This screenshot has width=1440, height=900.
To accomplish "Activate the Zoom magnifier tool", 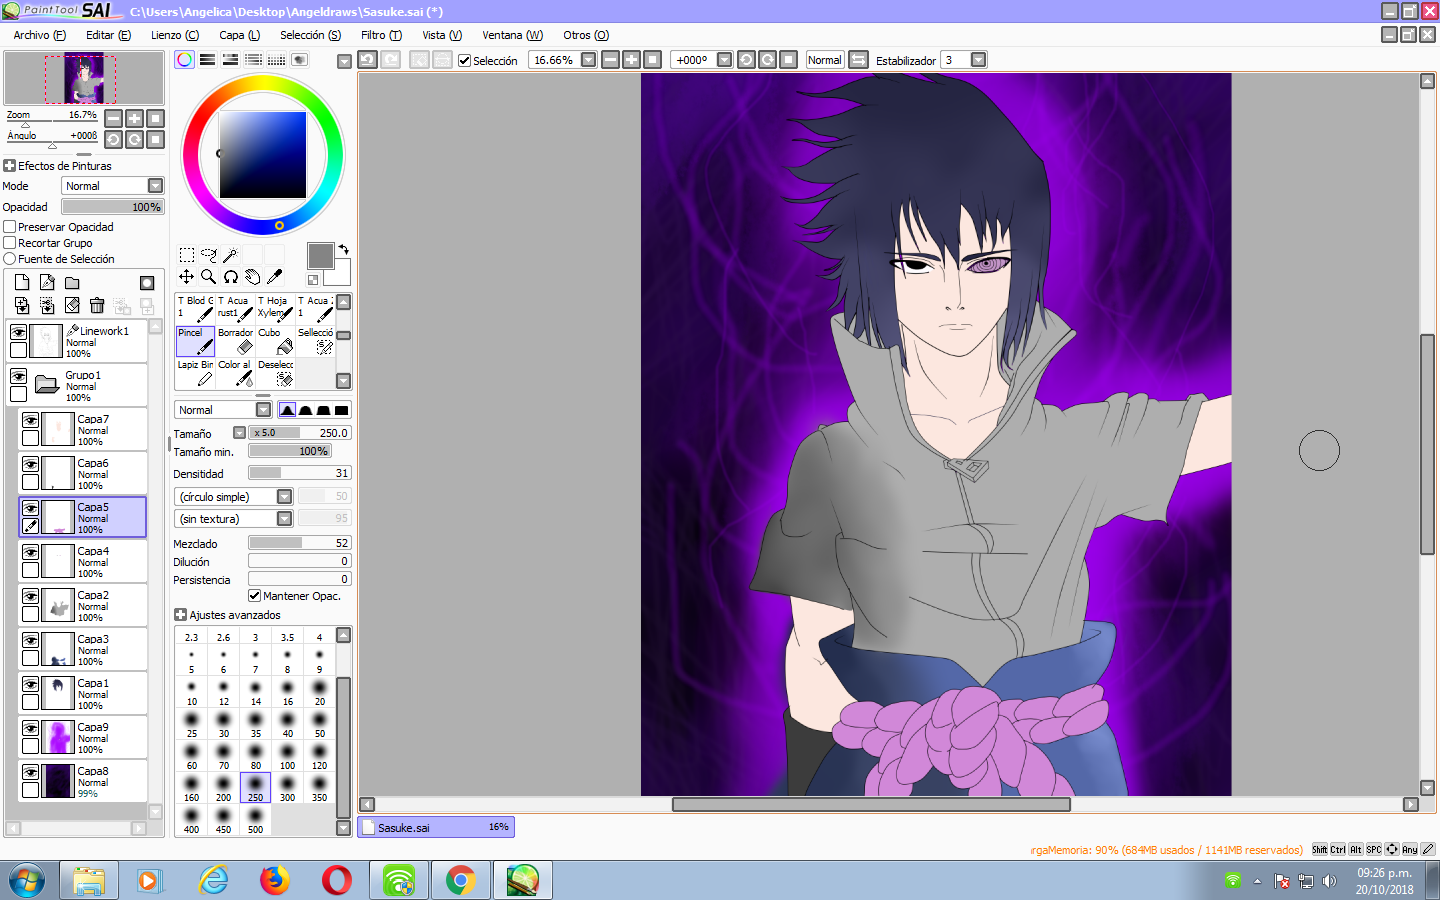I will point(209,277).
